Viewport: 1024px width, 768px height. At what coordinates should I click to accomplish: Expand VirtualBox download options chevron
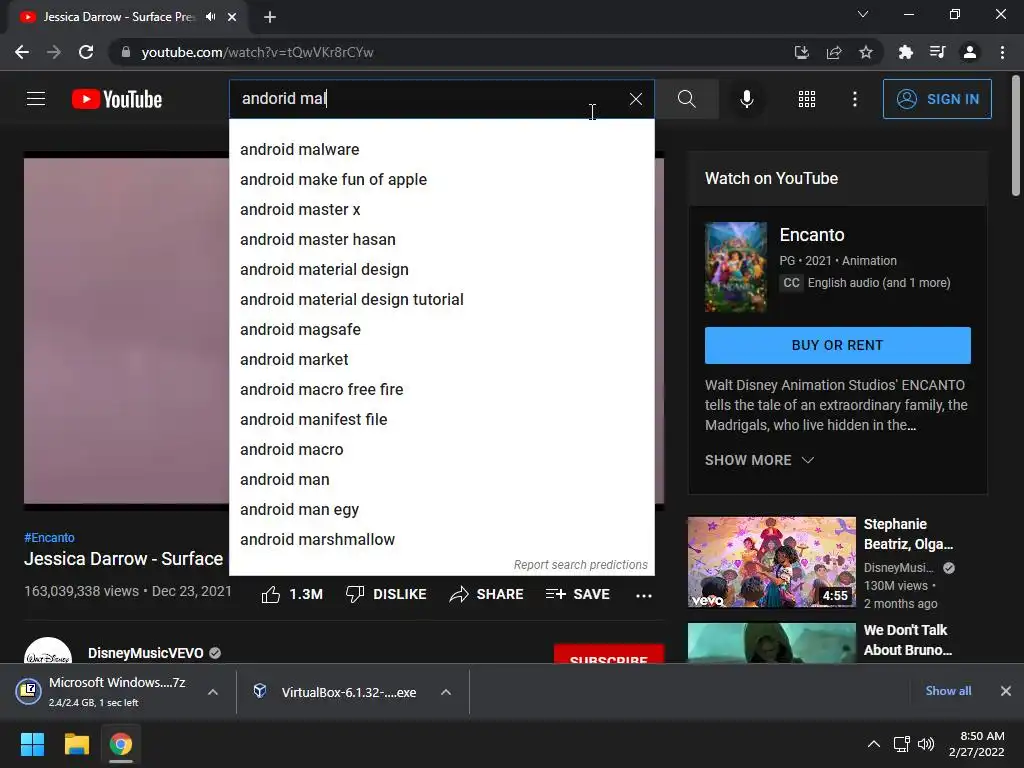[446, 692]
